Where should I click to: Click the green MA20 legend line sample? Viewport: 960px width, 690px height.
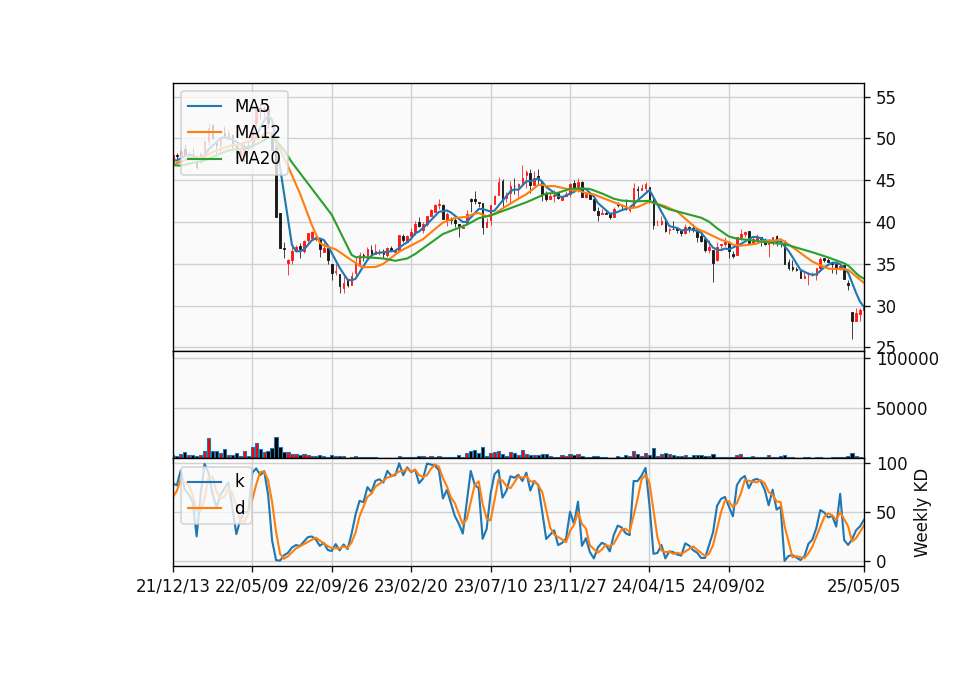(204, 159)
